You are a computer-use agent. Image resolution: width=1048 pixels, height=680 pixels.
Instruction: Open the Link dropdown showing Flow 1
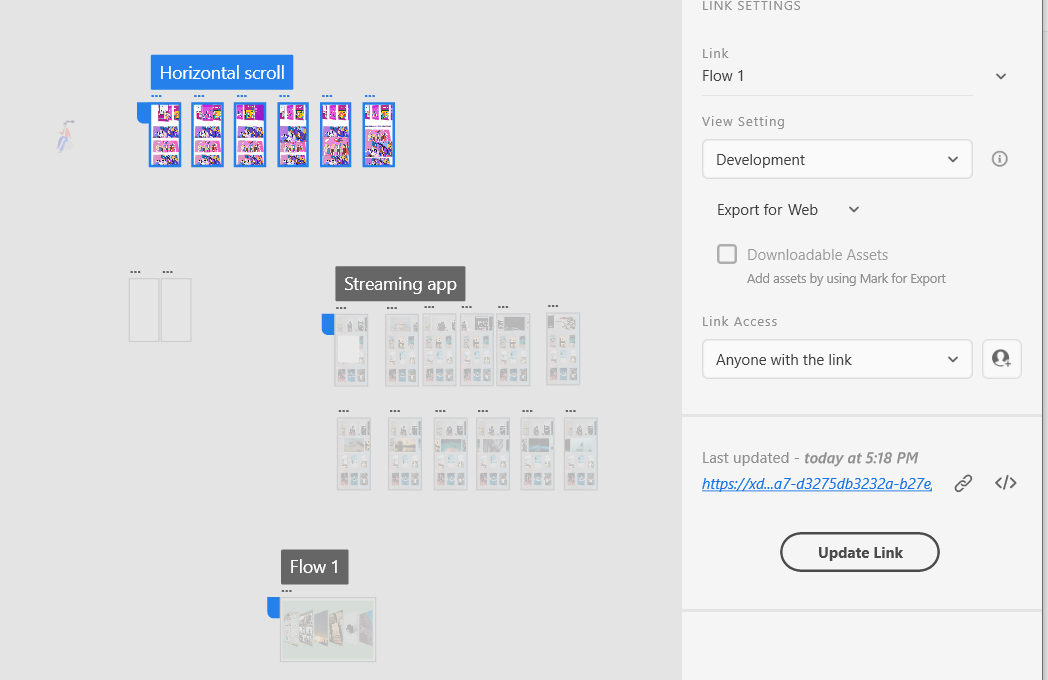[837, 76]
